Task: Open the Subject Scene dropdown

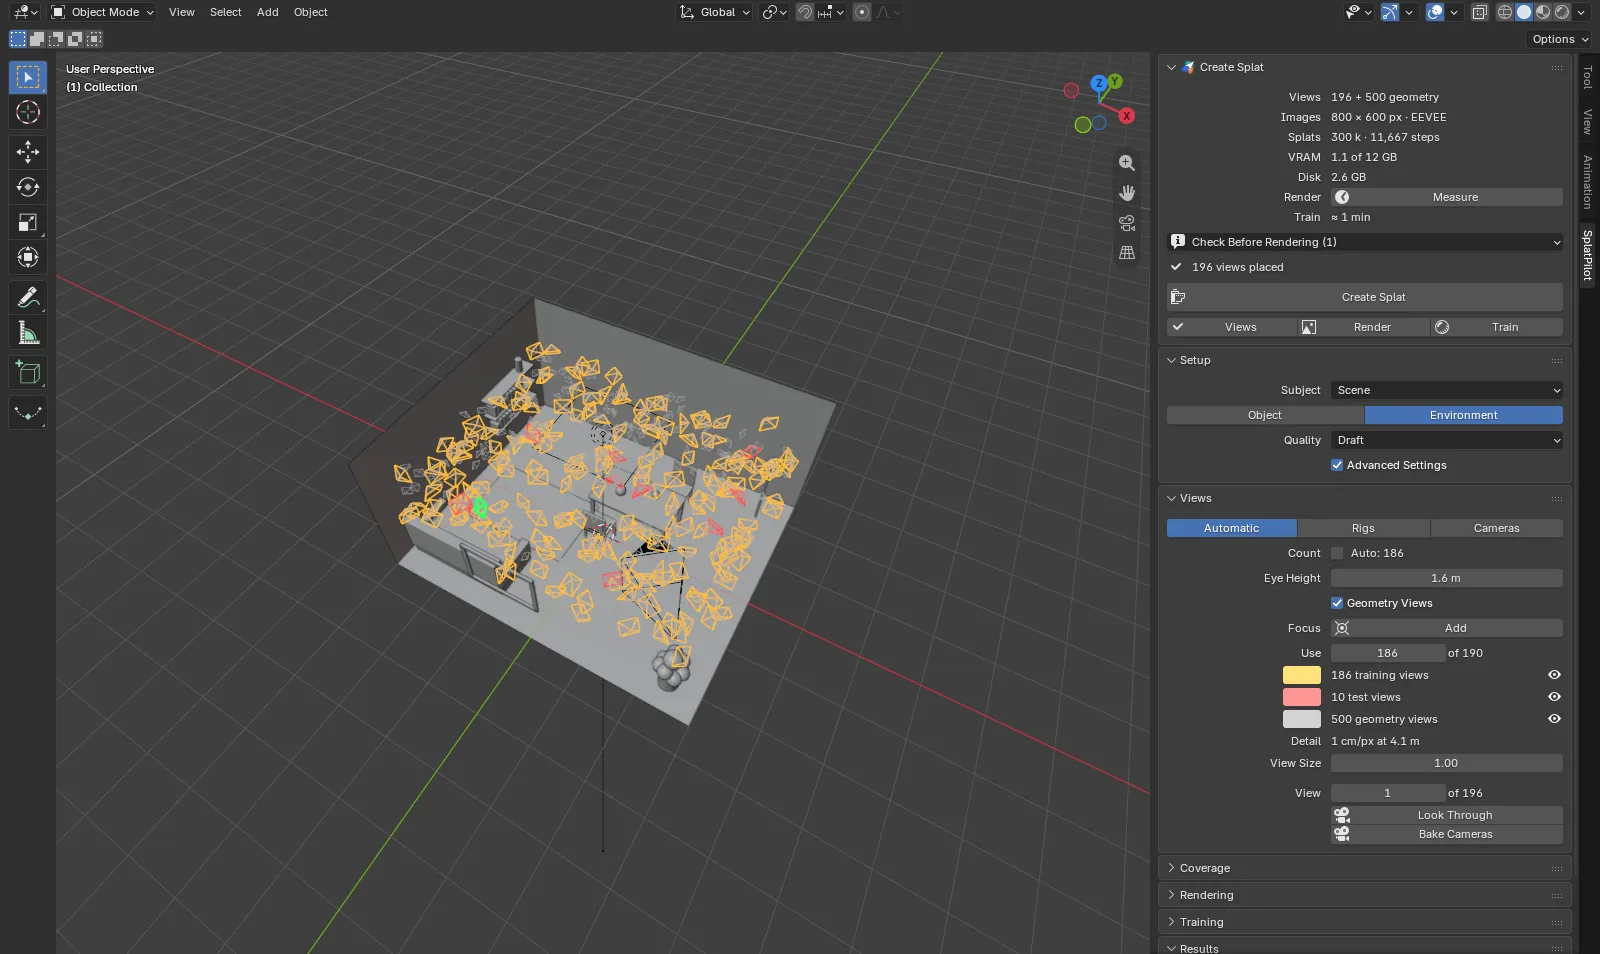Action: coord(1447,390)
